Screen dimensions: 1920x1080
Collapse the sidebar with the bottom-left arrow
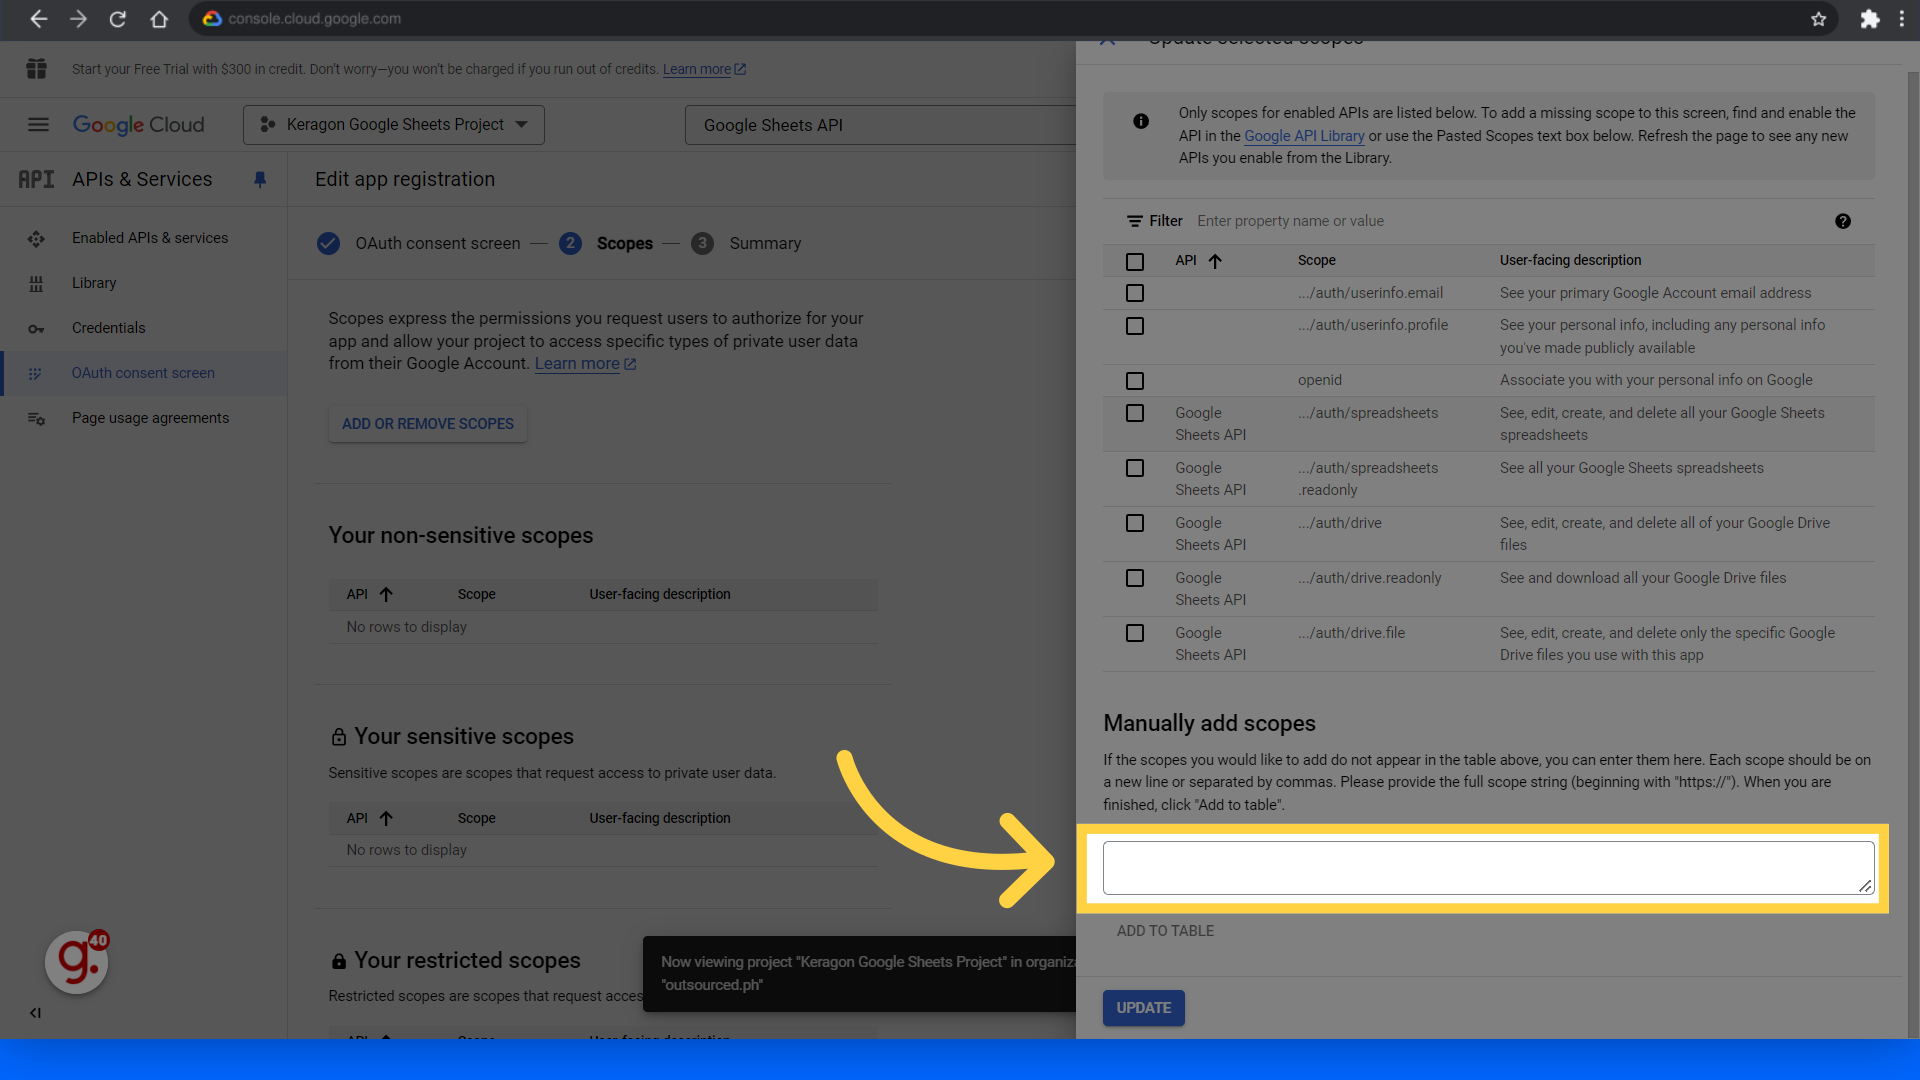point(36,1013)
